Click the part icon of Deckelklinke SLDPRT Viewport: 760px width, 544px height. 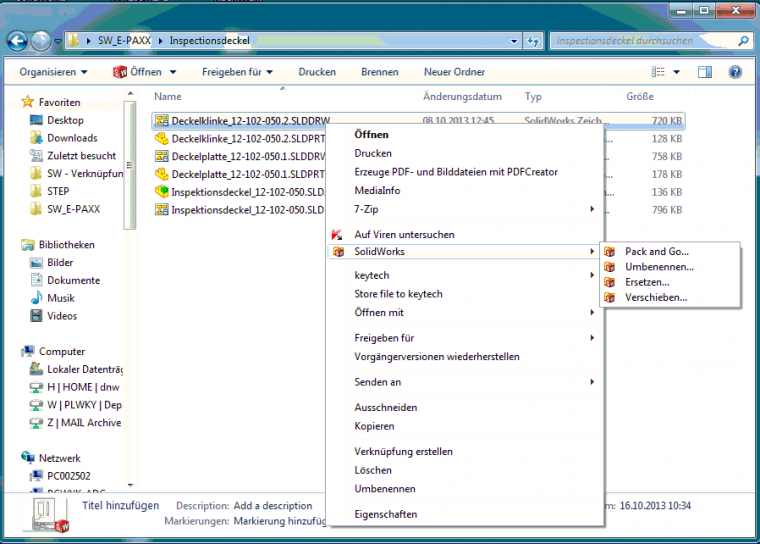(161, 138)
